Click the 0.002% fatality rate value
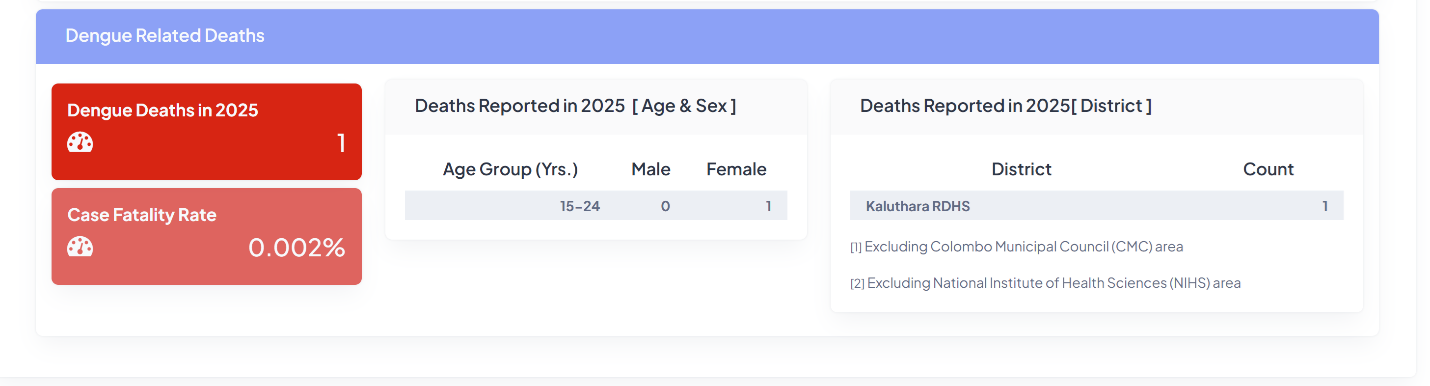The height and width of the screenshot is (386, 1430). [x=297, y=247]
